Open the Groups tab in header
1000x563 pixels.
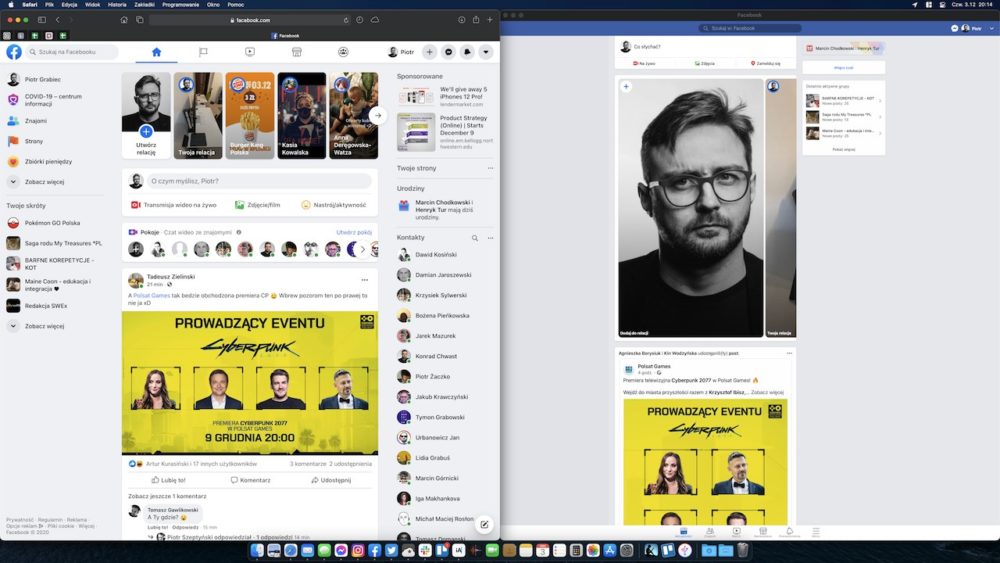pyautogui.click(x=343, y=52)
